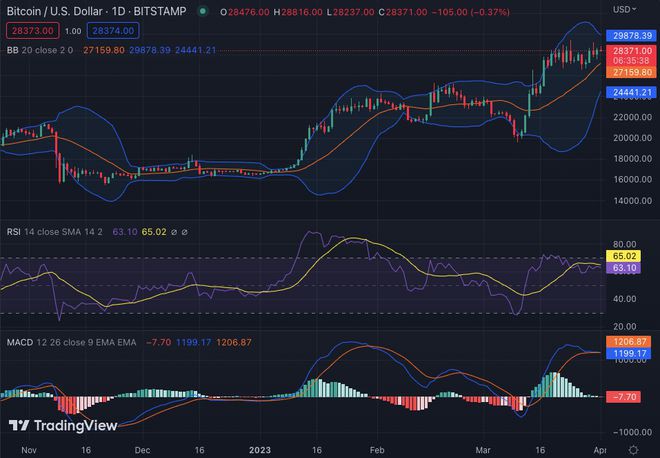Image resolution: width=660 pixels, height=458 pixels.
Task: Click the chart settings gear icon
Action: (x=633, y=450)
